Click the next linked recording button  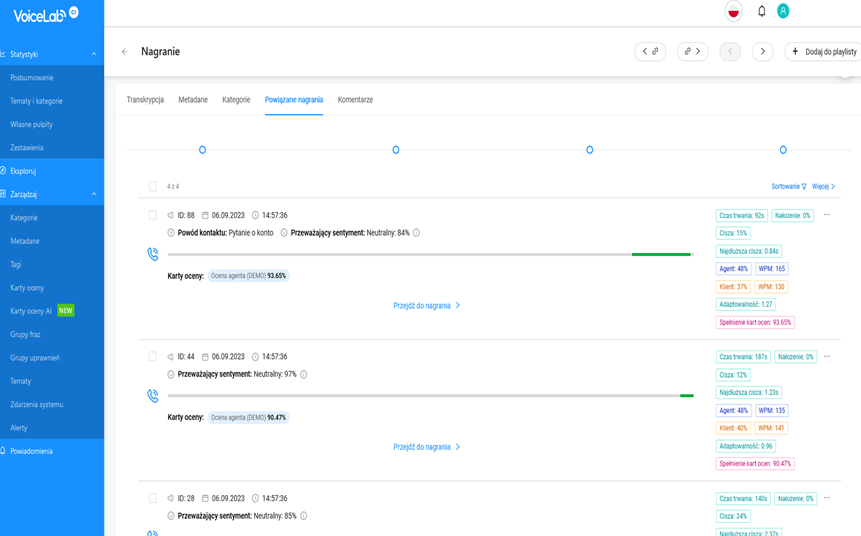(x=692, y=52)
